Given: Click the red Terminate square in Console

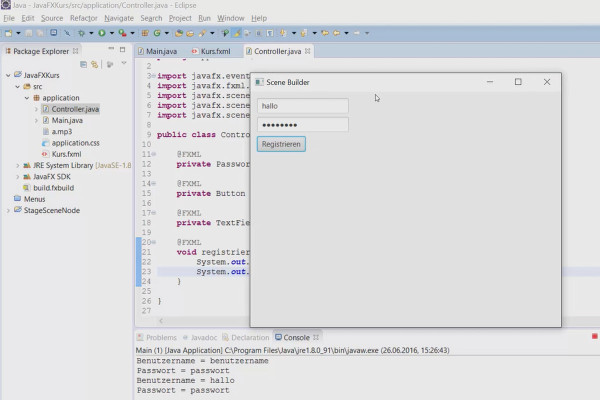Looking at the screenshot, I should point(594,338).
